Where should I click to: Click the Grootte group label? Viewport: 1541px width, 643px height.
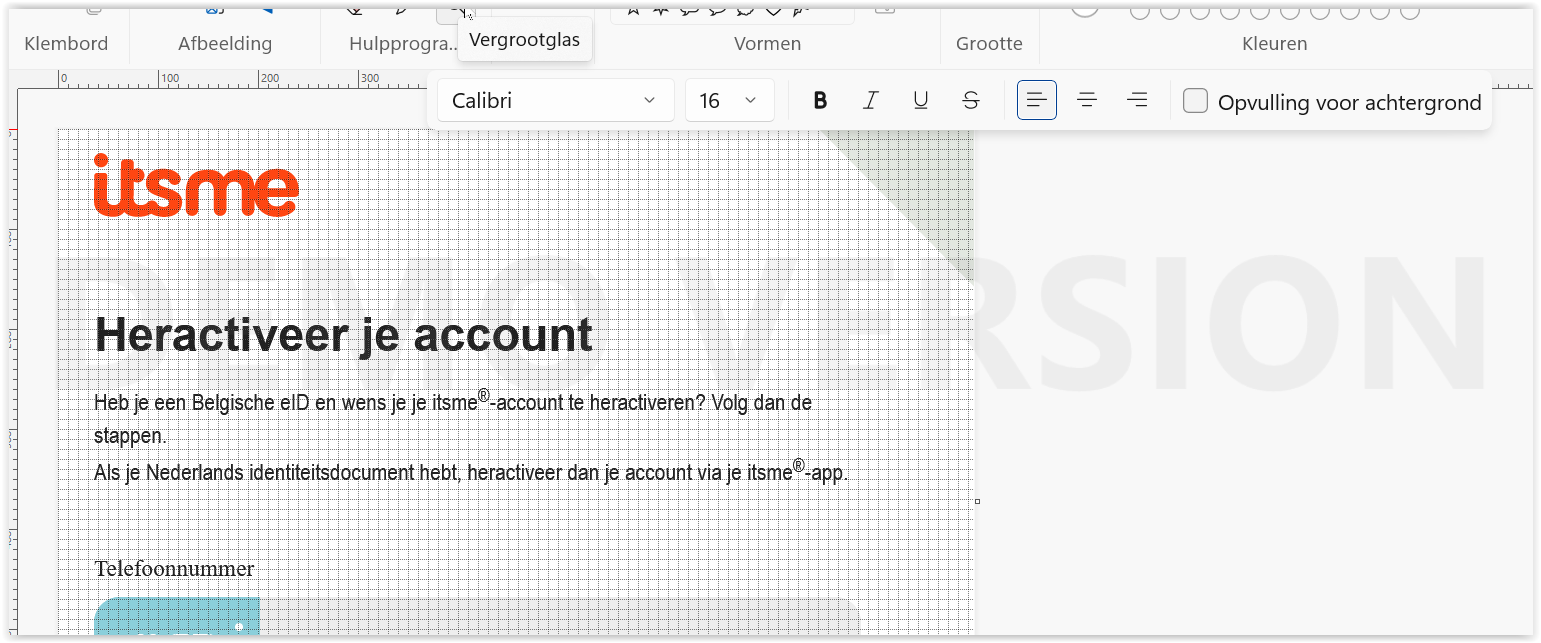point(989,44)
